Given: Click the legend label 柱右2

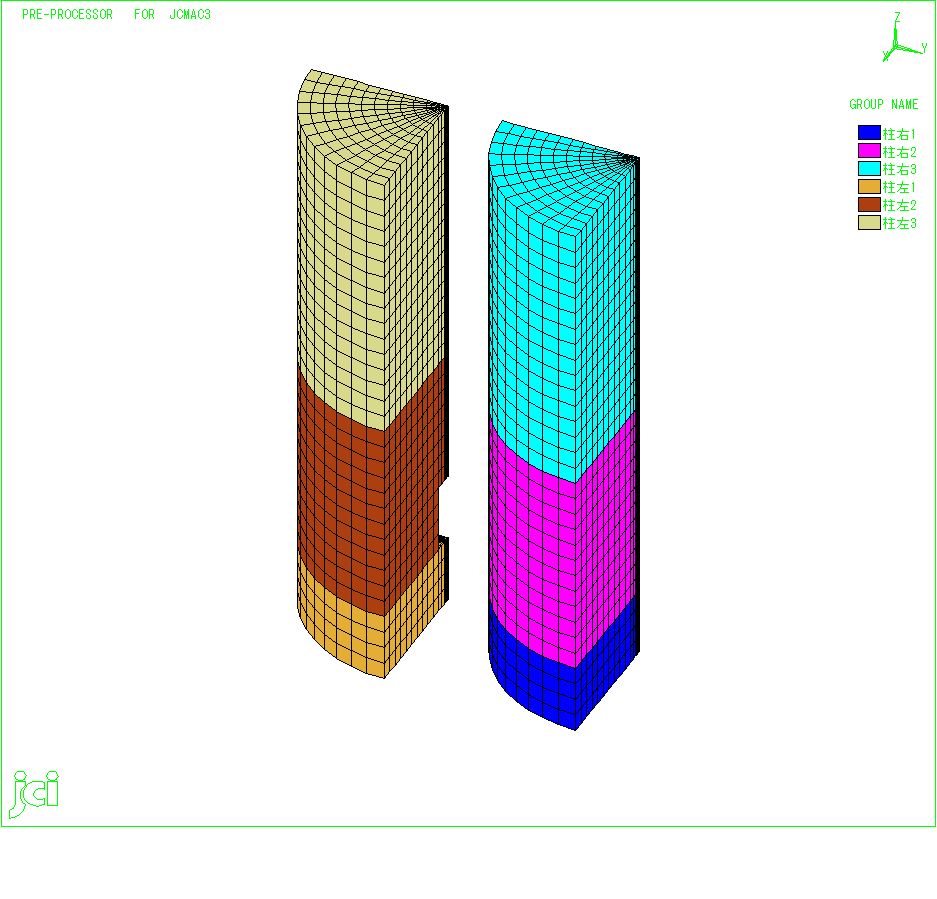Looking at the screenshot, I should coord(899,152).
